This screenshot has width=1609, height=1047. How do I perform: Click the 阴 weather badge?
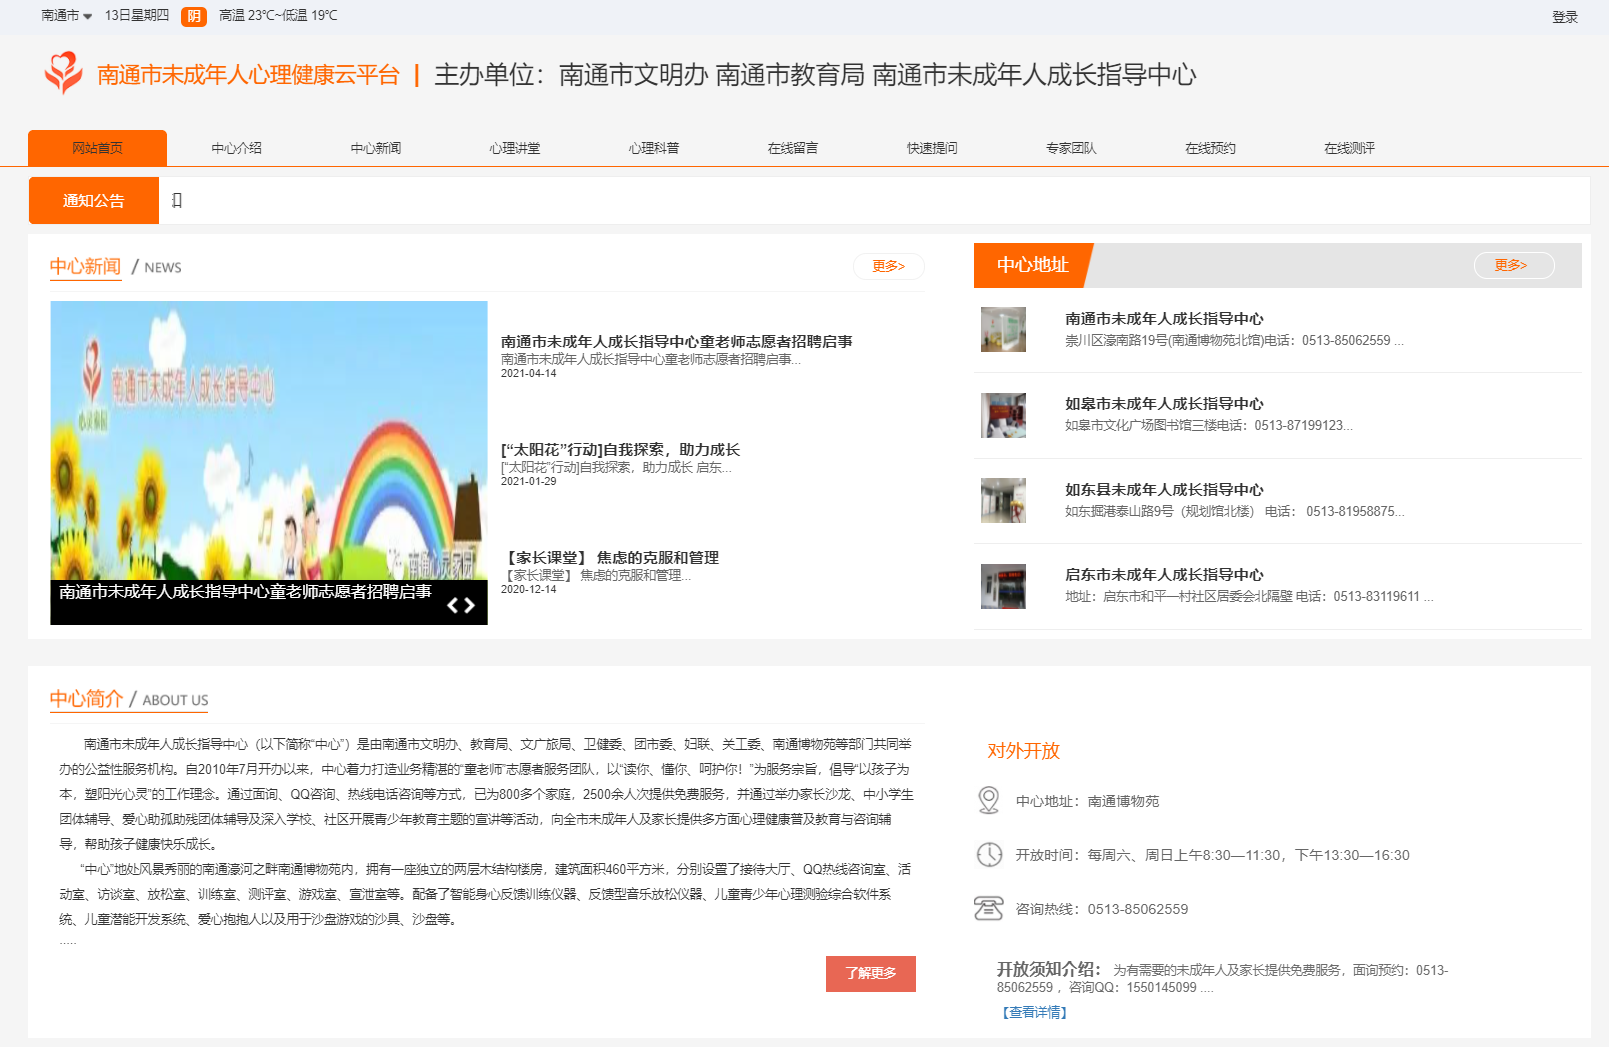tap(193, 16)
